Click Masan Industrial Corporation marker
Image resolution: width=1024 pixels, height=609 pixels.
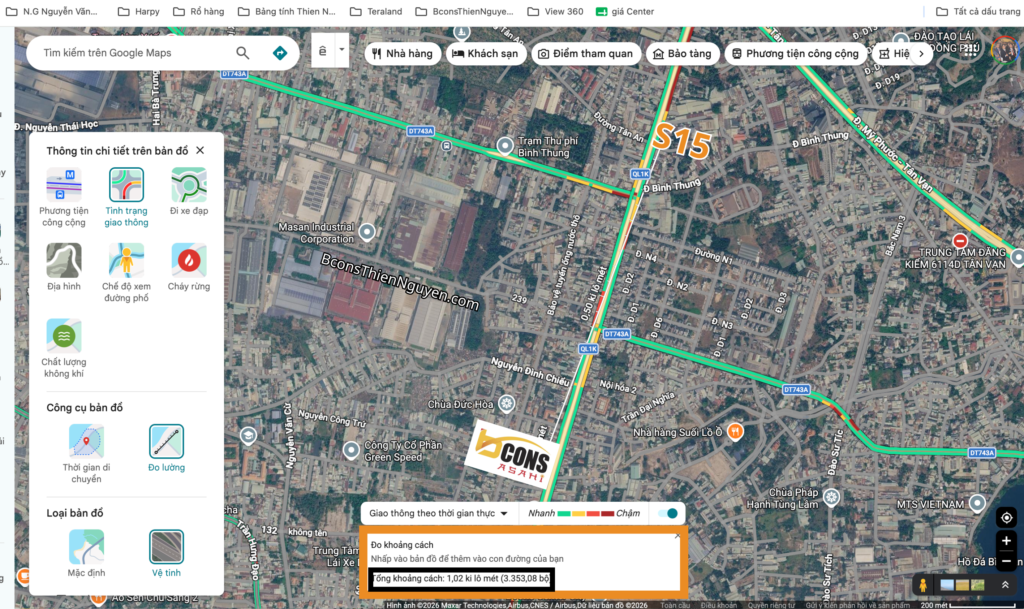[367, 232]
